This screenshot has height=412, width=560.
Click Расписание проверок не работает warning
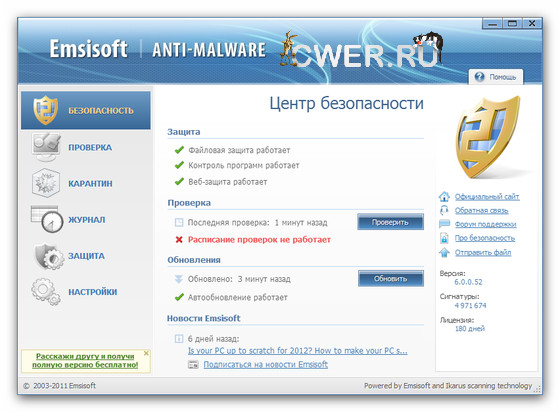tap(259, 240)
